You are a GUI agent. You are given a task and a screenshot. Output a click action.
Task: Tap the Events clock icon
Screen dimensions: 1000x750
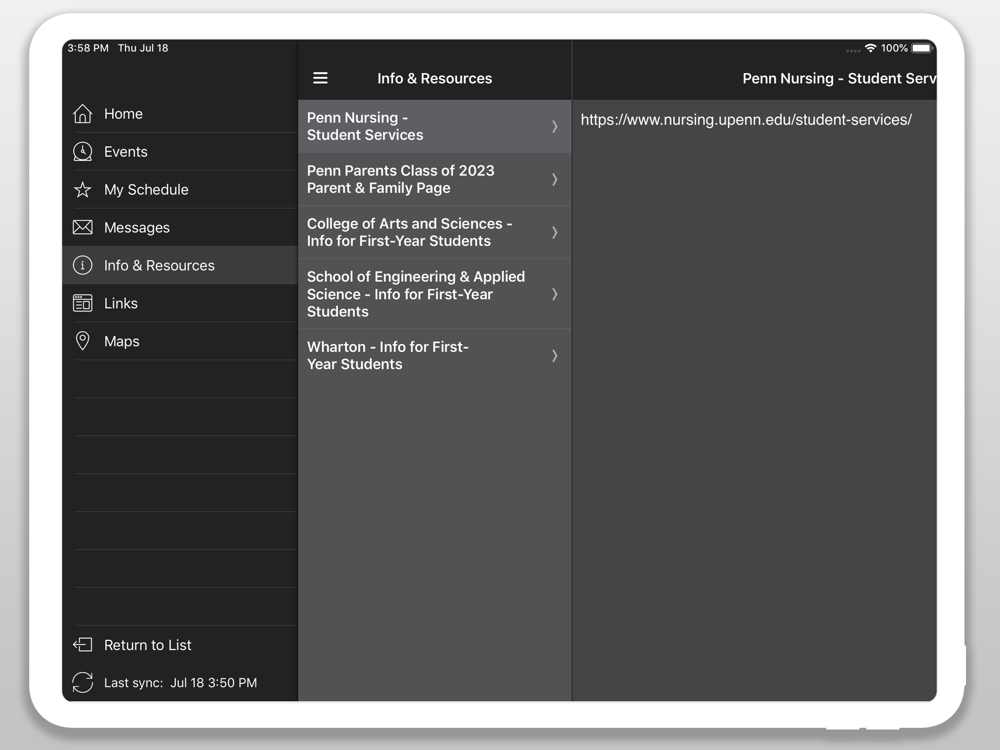coord(82,152)
